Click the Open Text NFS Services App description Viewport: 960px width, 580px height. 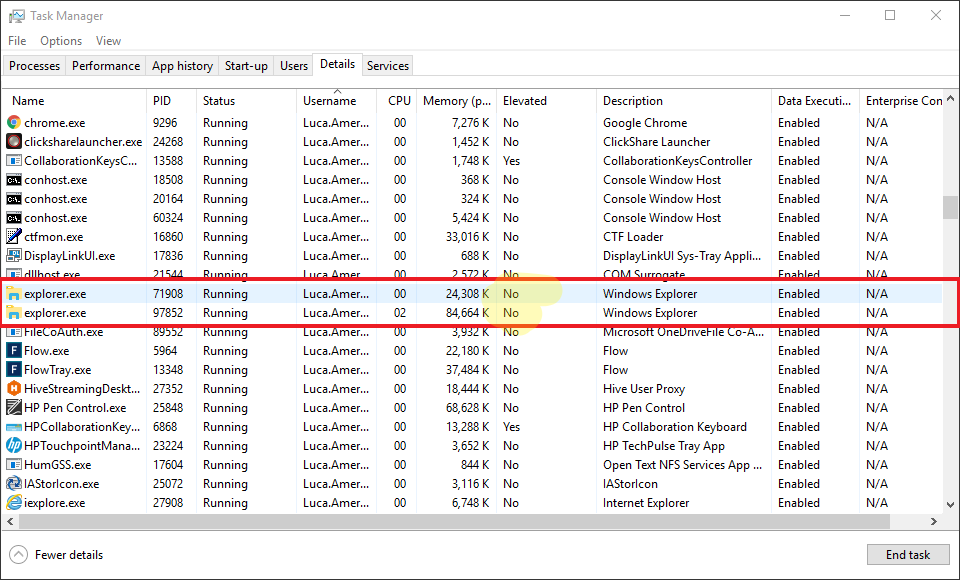(682, 465)
